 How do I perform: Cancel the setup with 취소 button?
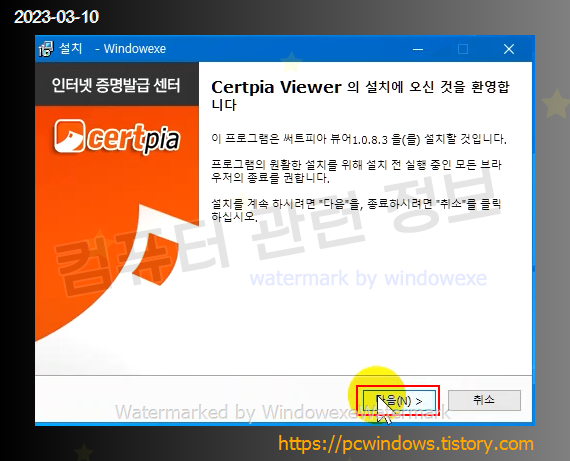(484, 400)
